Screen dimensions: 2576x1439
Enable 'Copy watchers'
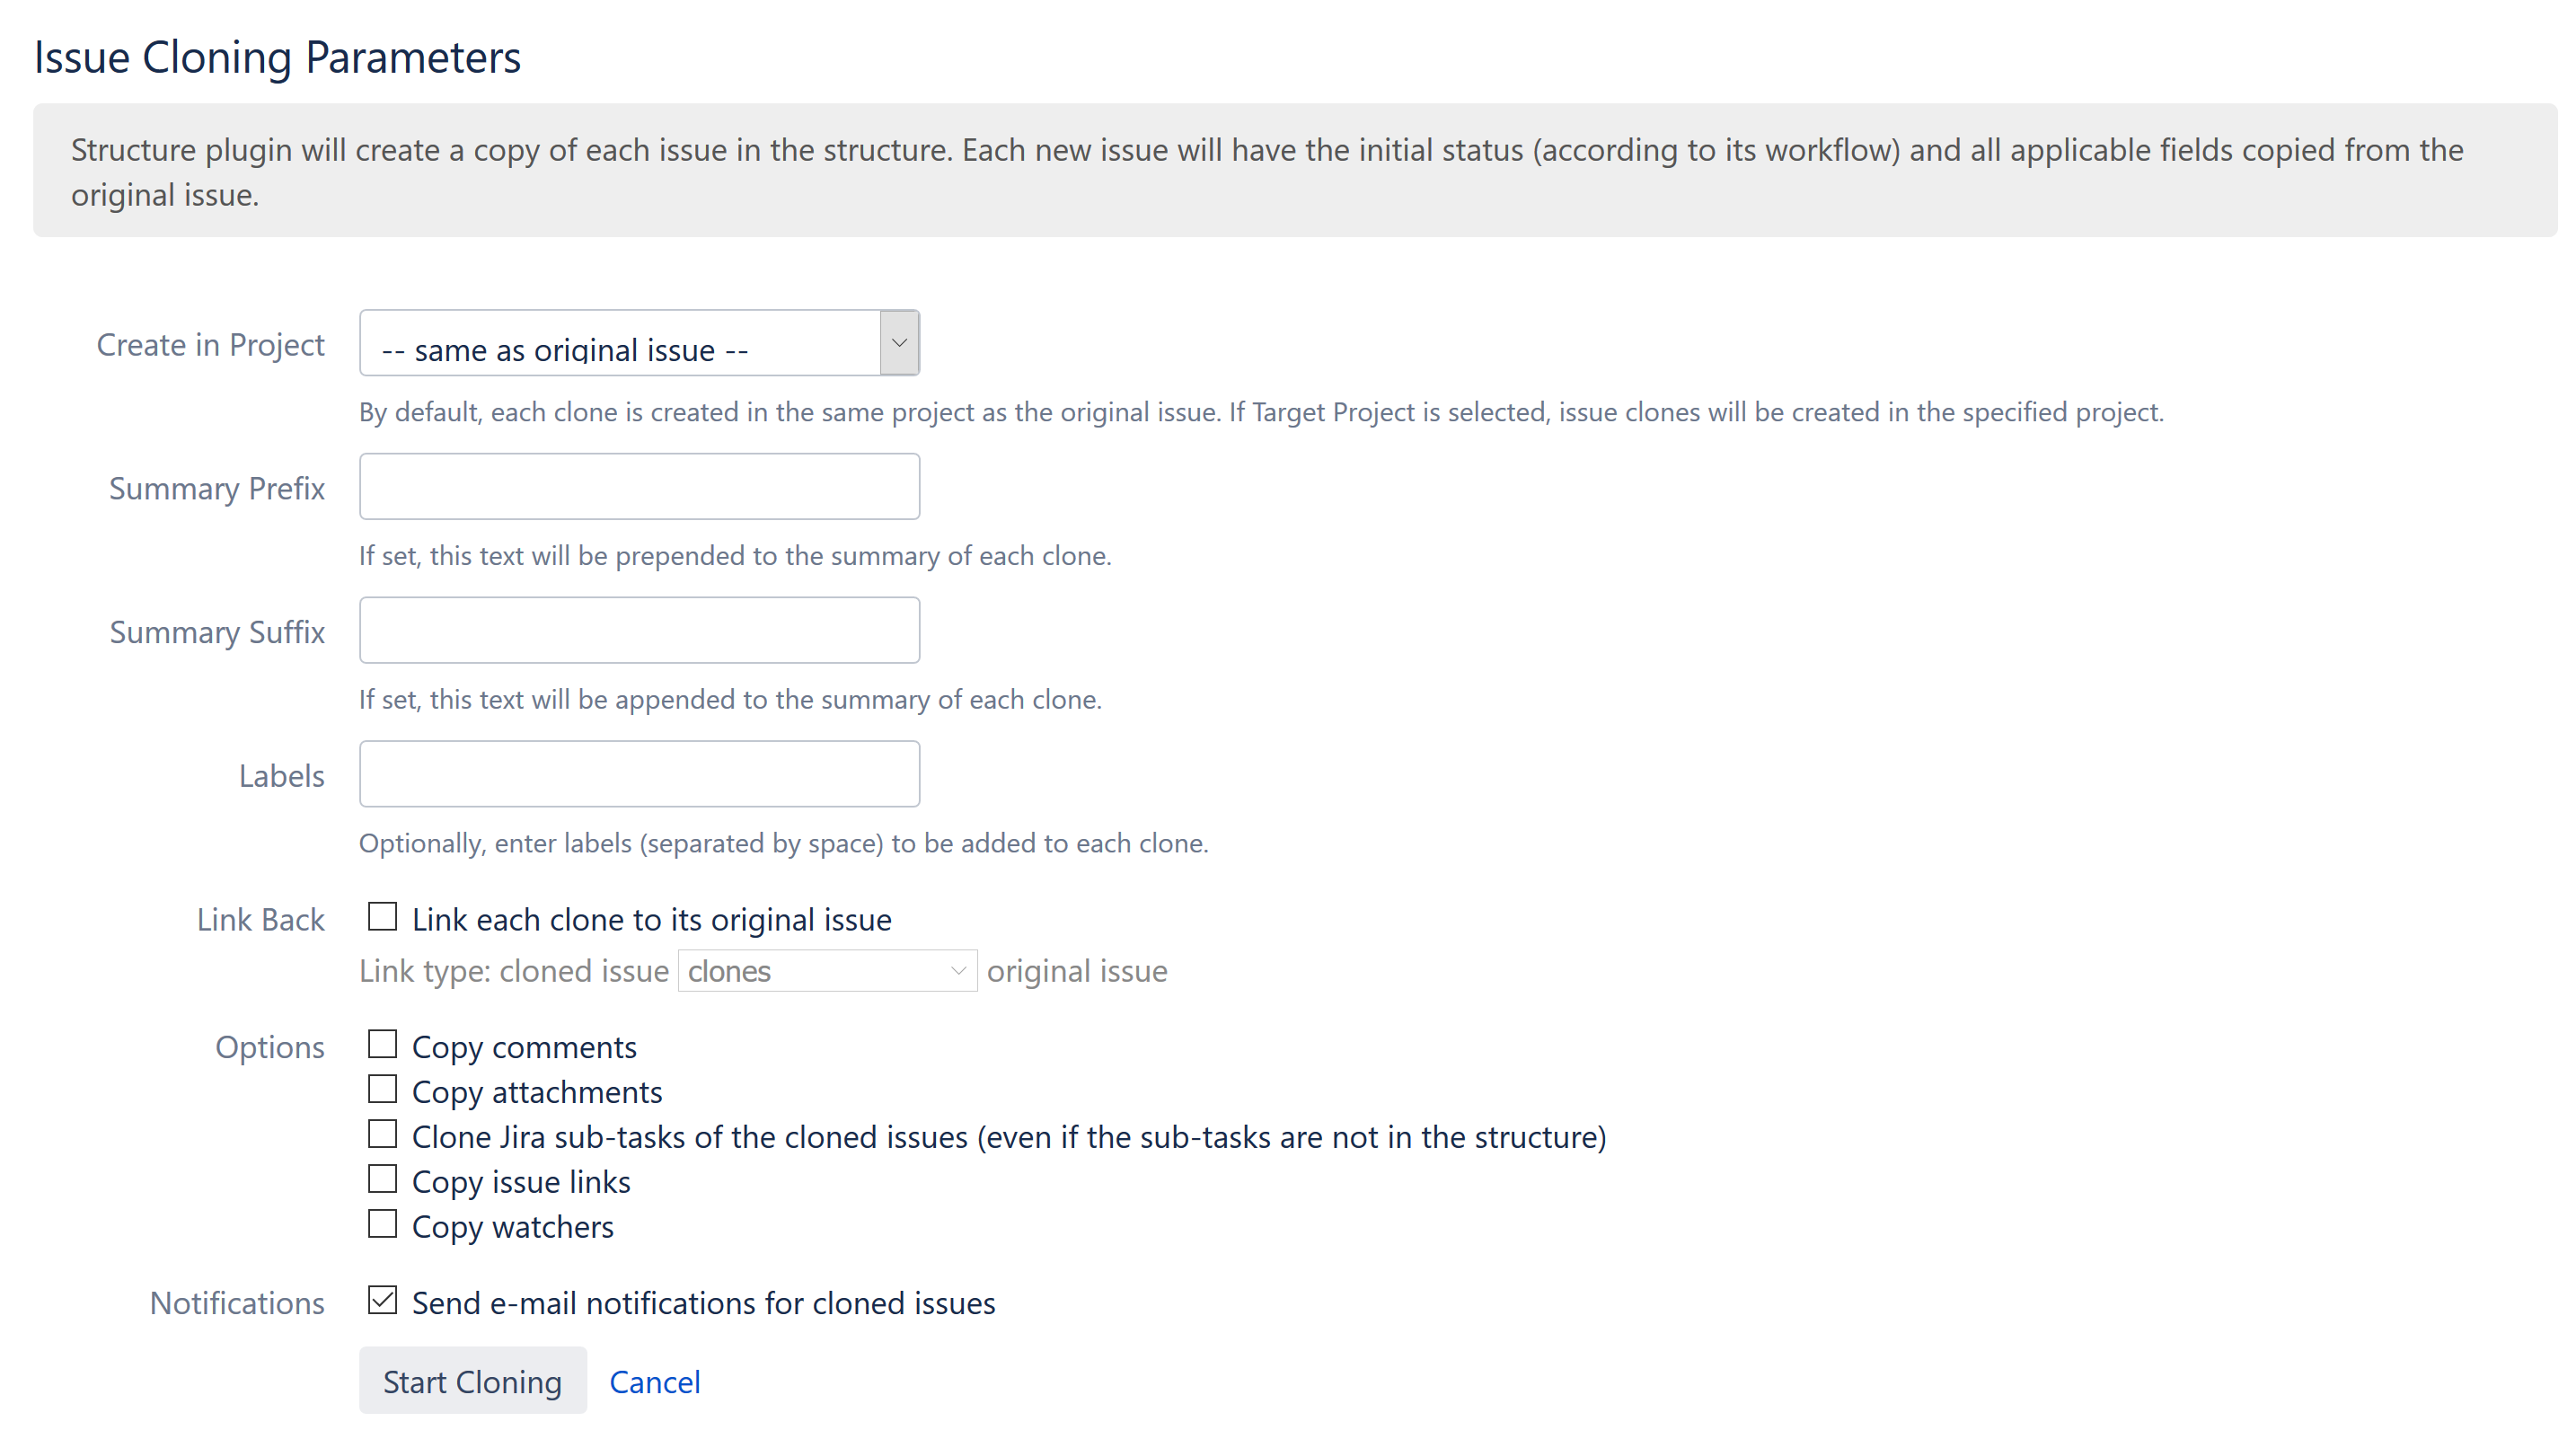point(381,1223)
